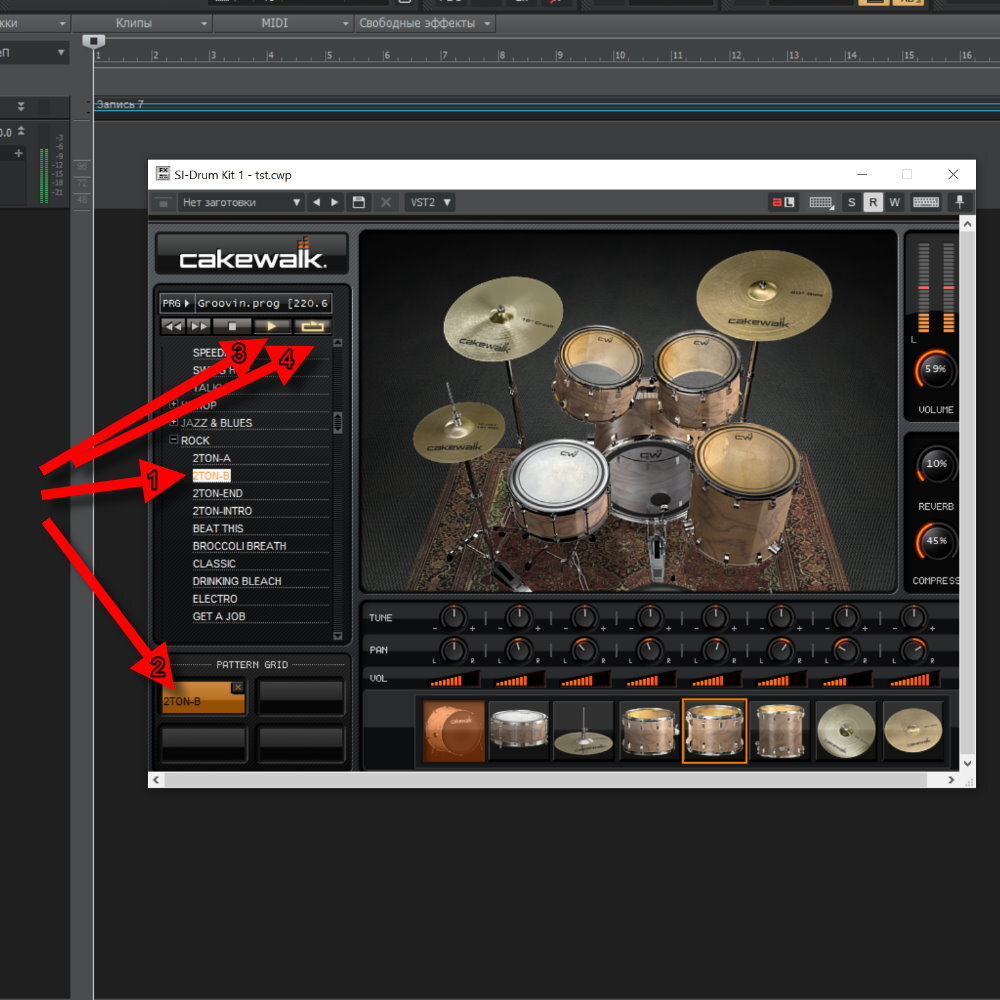
Task: Open the PRG program menu
Action: 175,304
